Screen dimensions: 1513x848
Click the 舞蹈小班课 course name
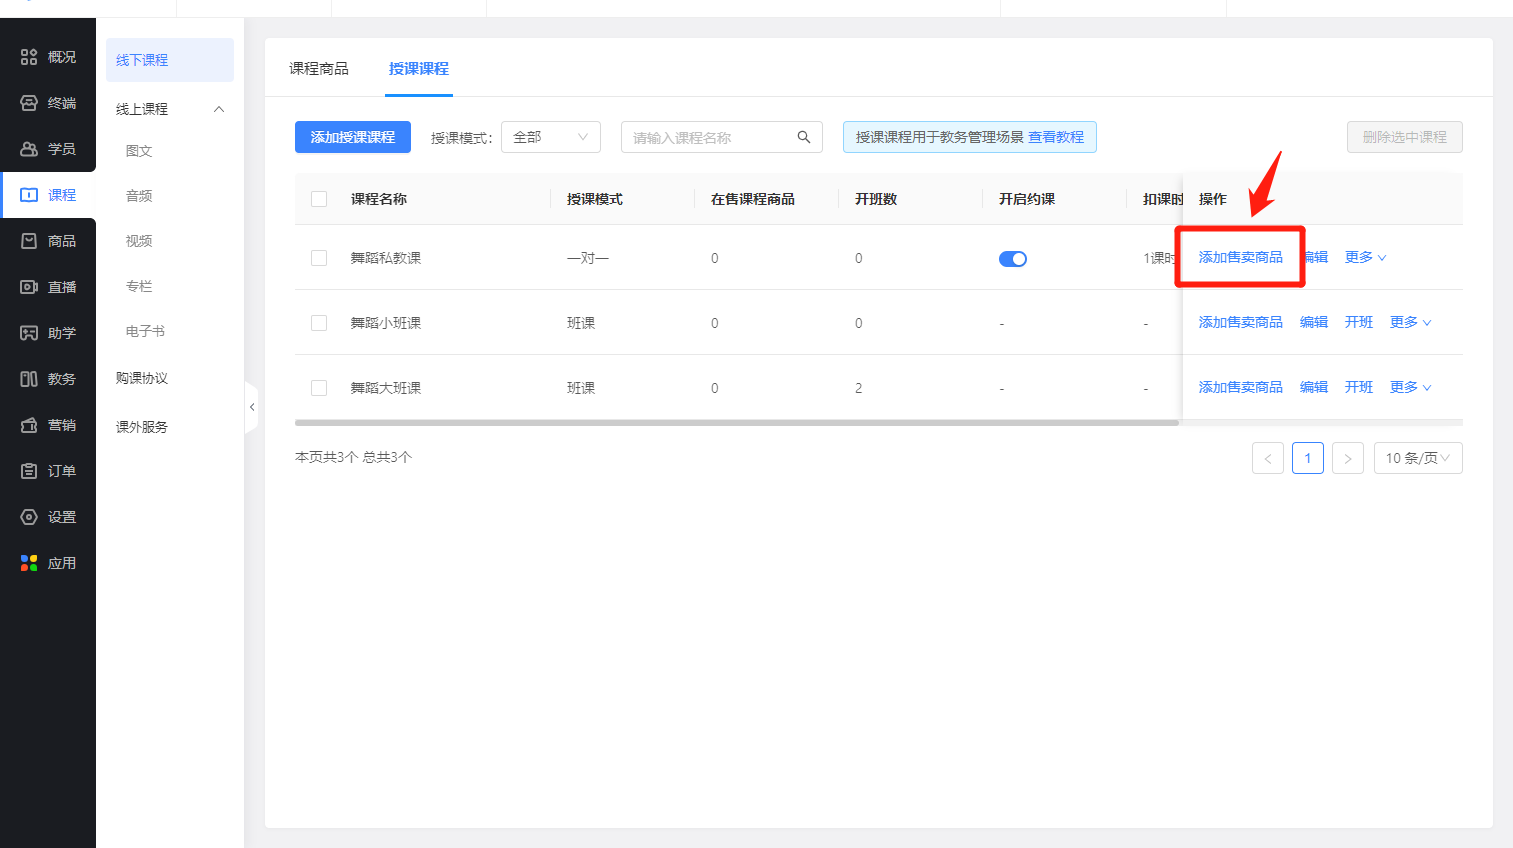pos(386,323)
